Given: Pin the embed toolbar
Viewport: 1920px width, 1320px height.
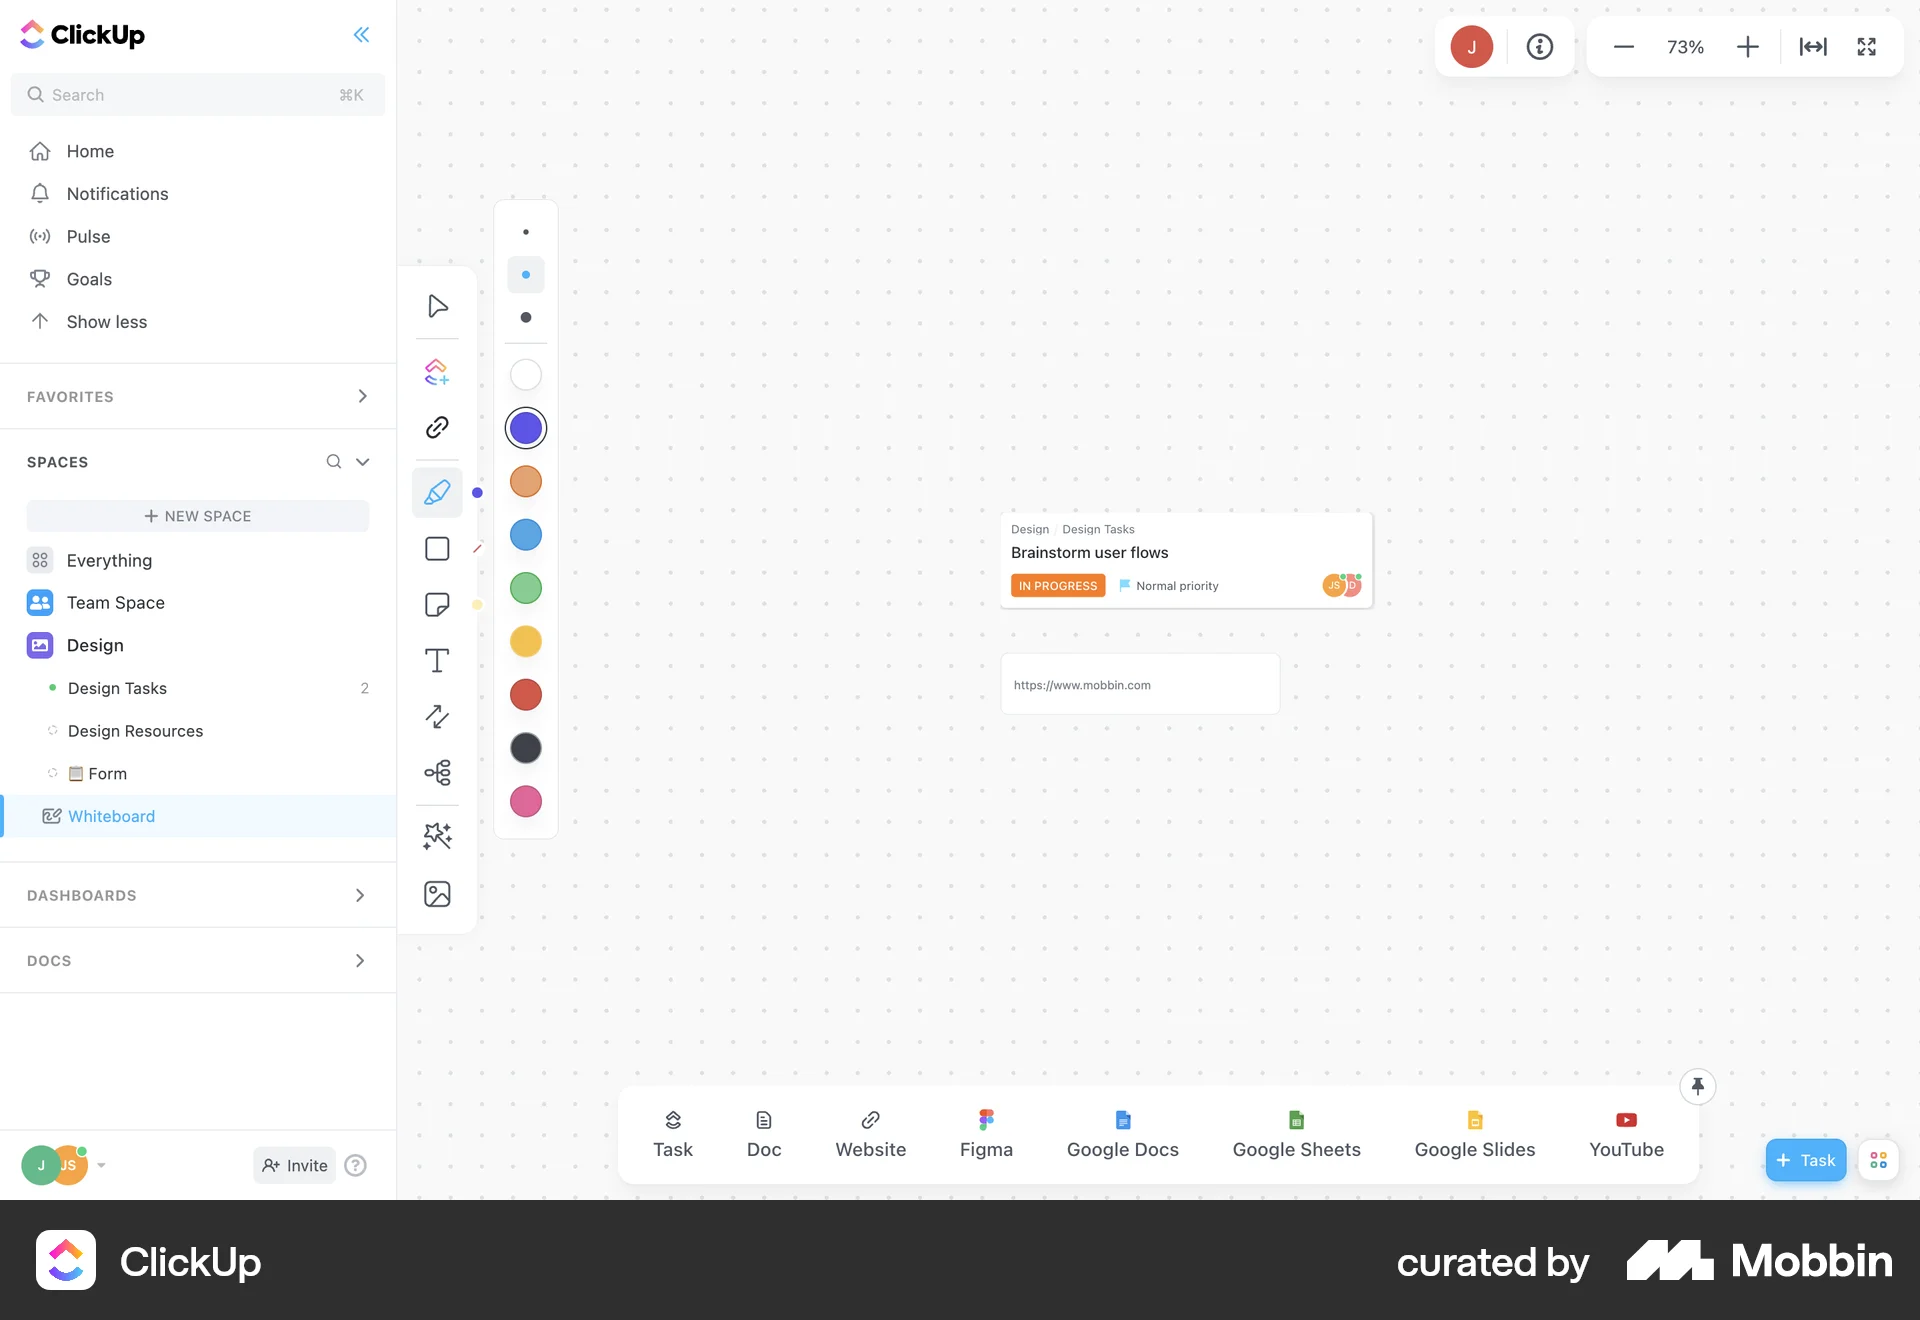Looking at the screenshot, I should coord(1698,1086).
